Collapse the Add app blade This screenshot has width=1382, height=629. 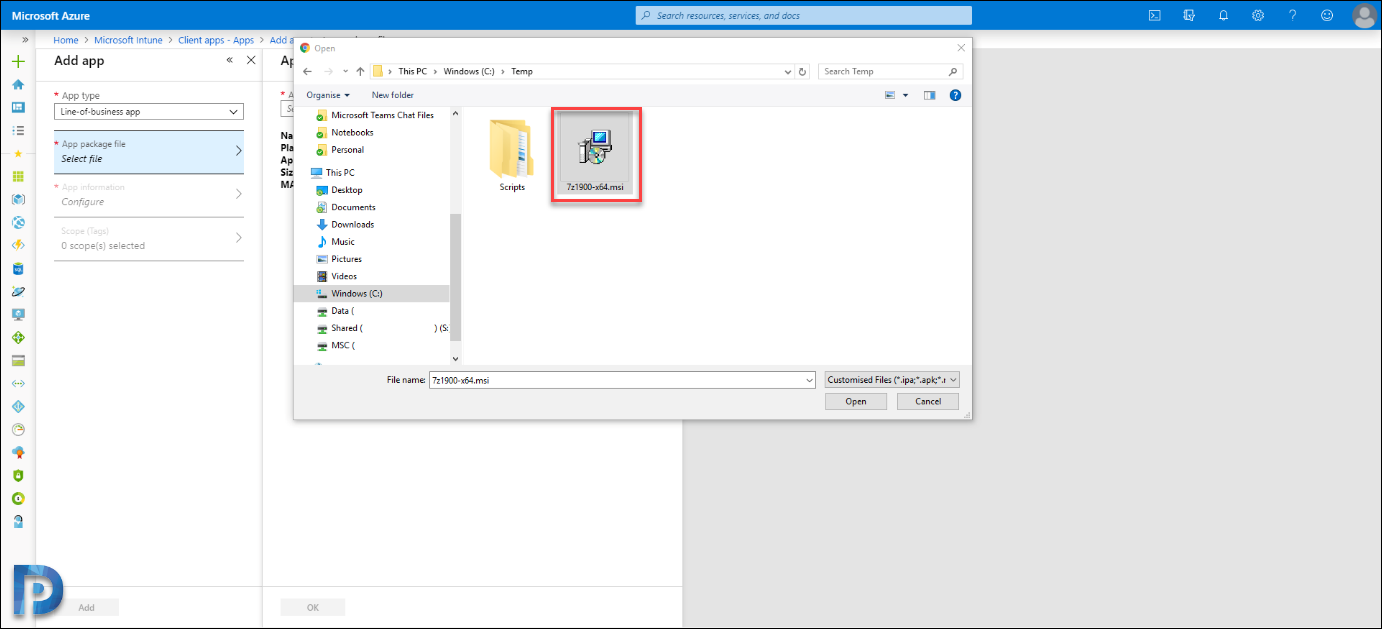(x=229, y=60)
